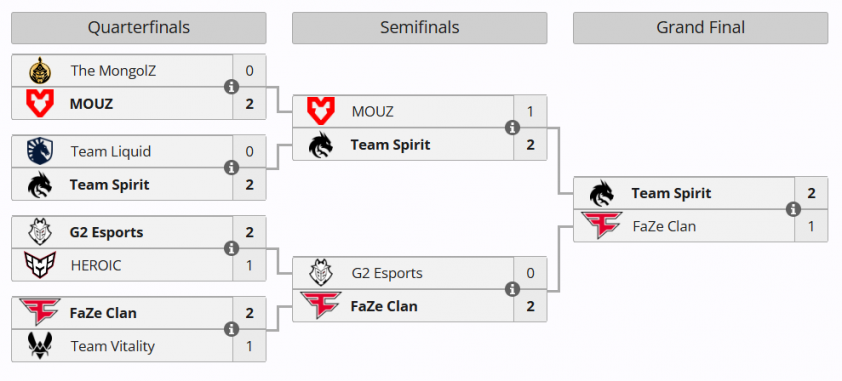The width and height of the screenshot is (842, 381).
Task: Open HEROIC team name link
Action: coord(96,265)
